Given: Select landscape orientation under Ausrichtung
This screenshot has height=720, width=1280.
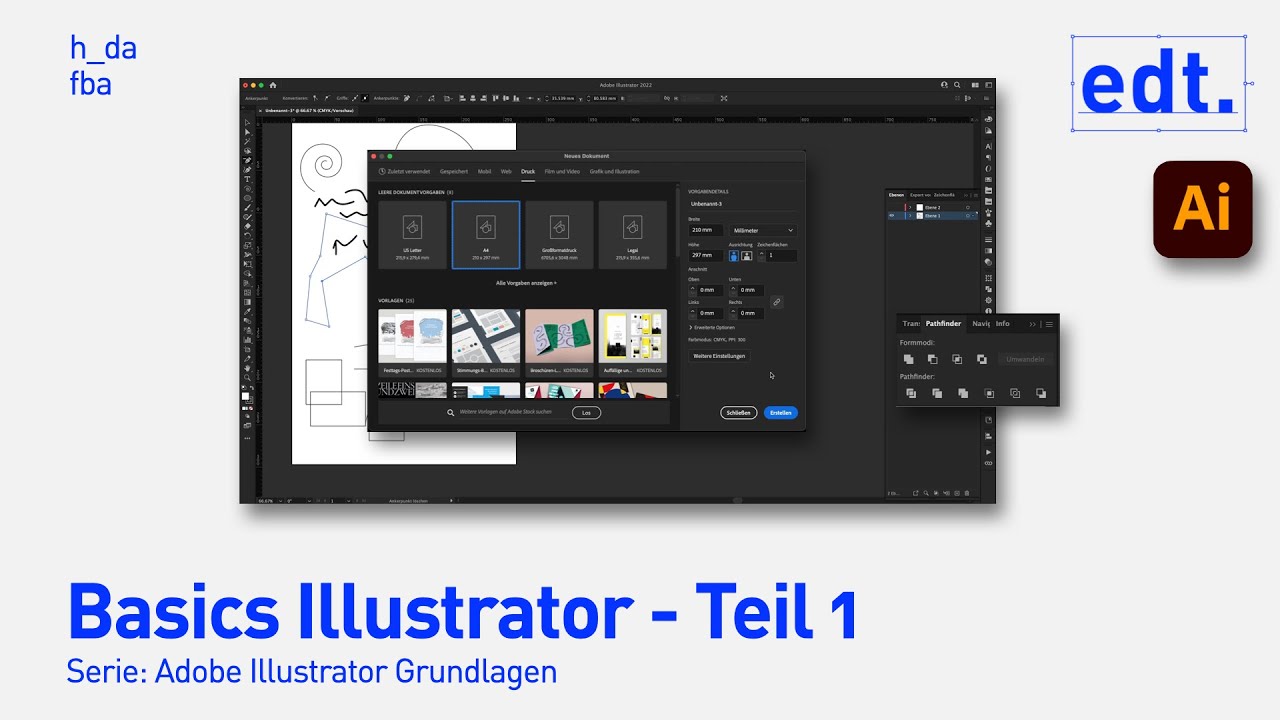Looking at the screenshot, I should [747, 256].
